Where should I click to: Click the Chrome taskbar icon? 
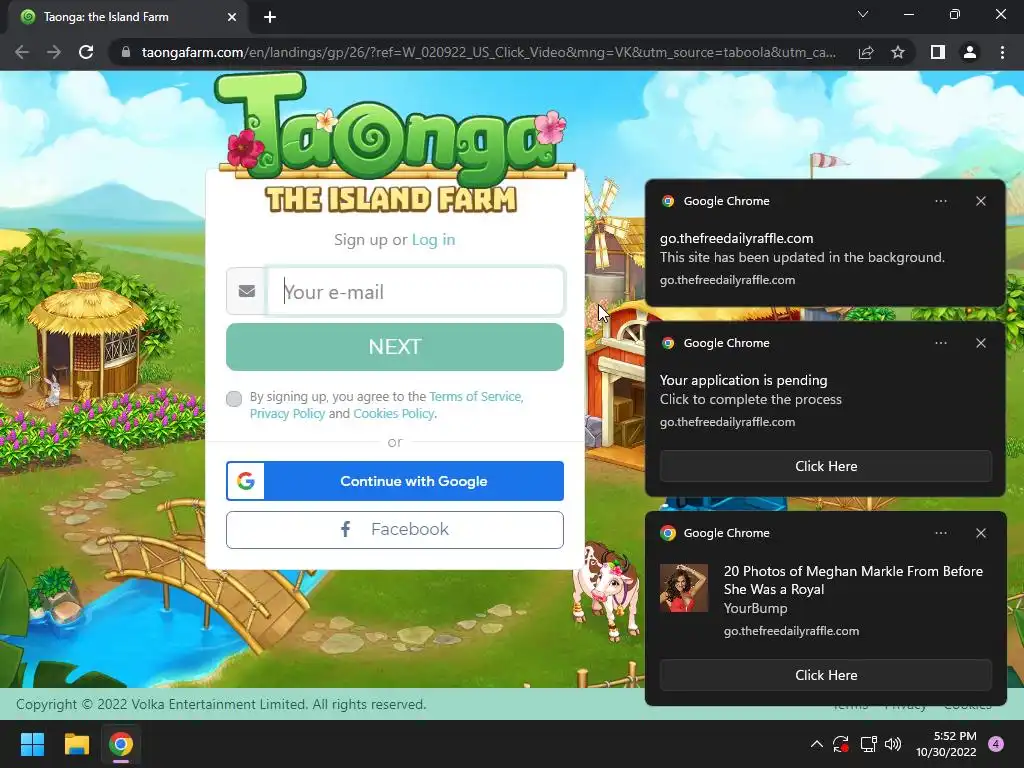pyautogui.click(x=121, y=744)
